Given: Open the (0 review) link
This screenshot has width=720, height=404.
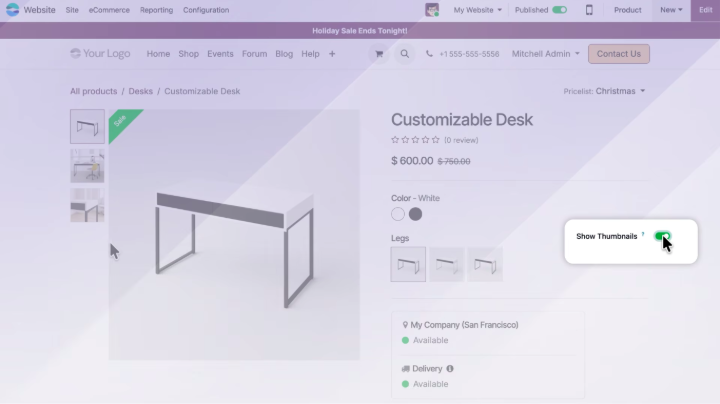Looking at the screenshot, I should pyautogui.click(x=461, y=140).
